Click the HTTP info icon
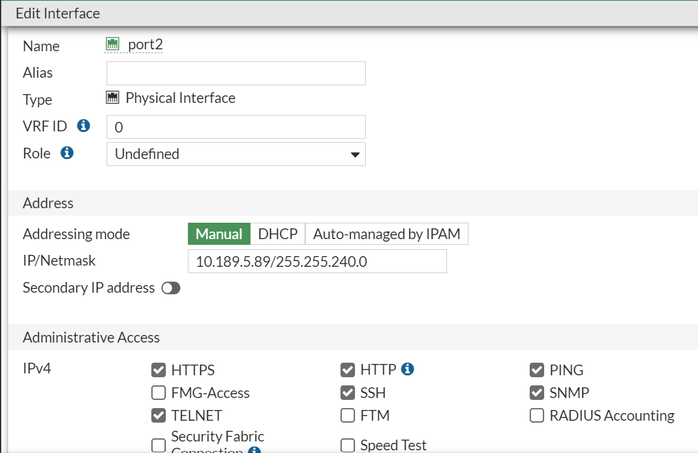Screen dimensions: 698x453 [407, 369]
